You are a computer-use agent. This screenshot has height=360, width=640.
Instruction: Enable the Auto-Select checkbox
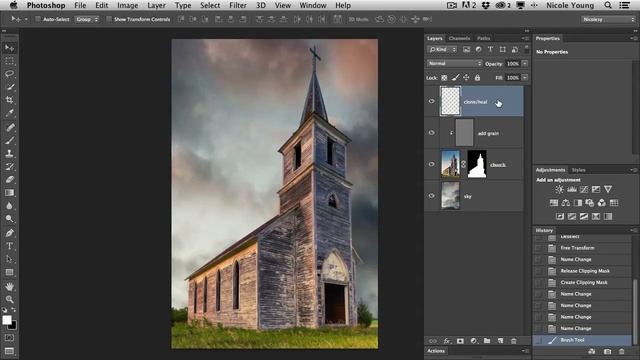[x=38, y=19]
